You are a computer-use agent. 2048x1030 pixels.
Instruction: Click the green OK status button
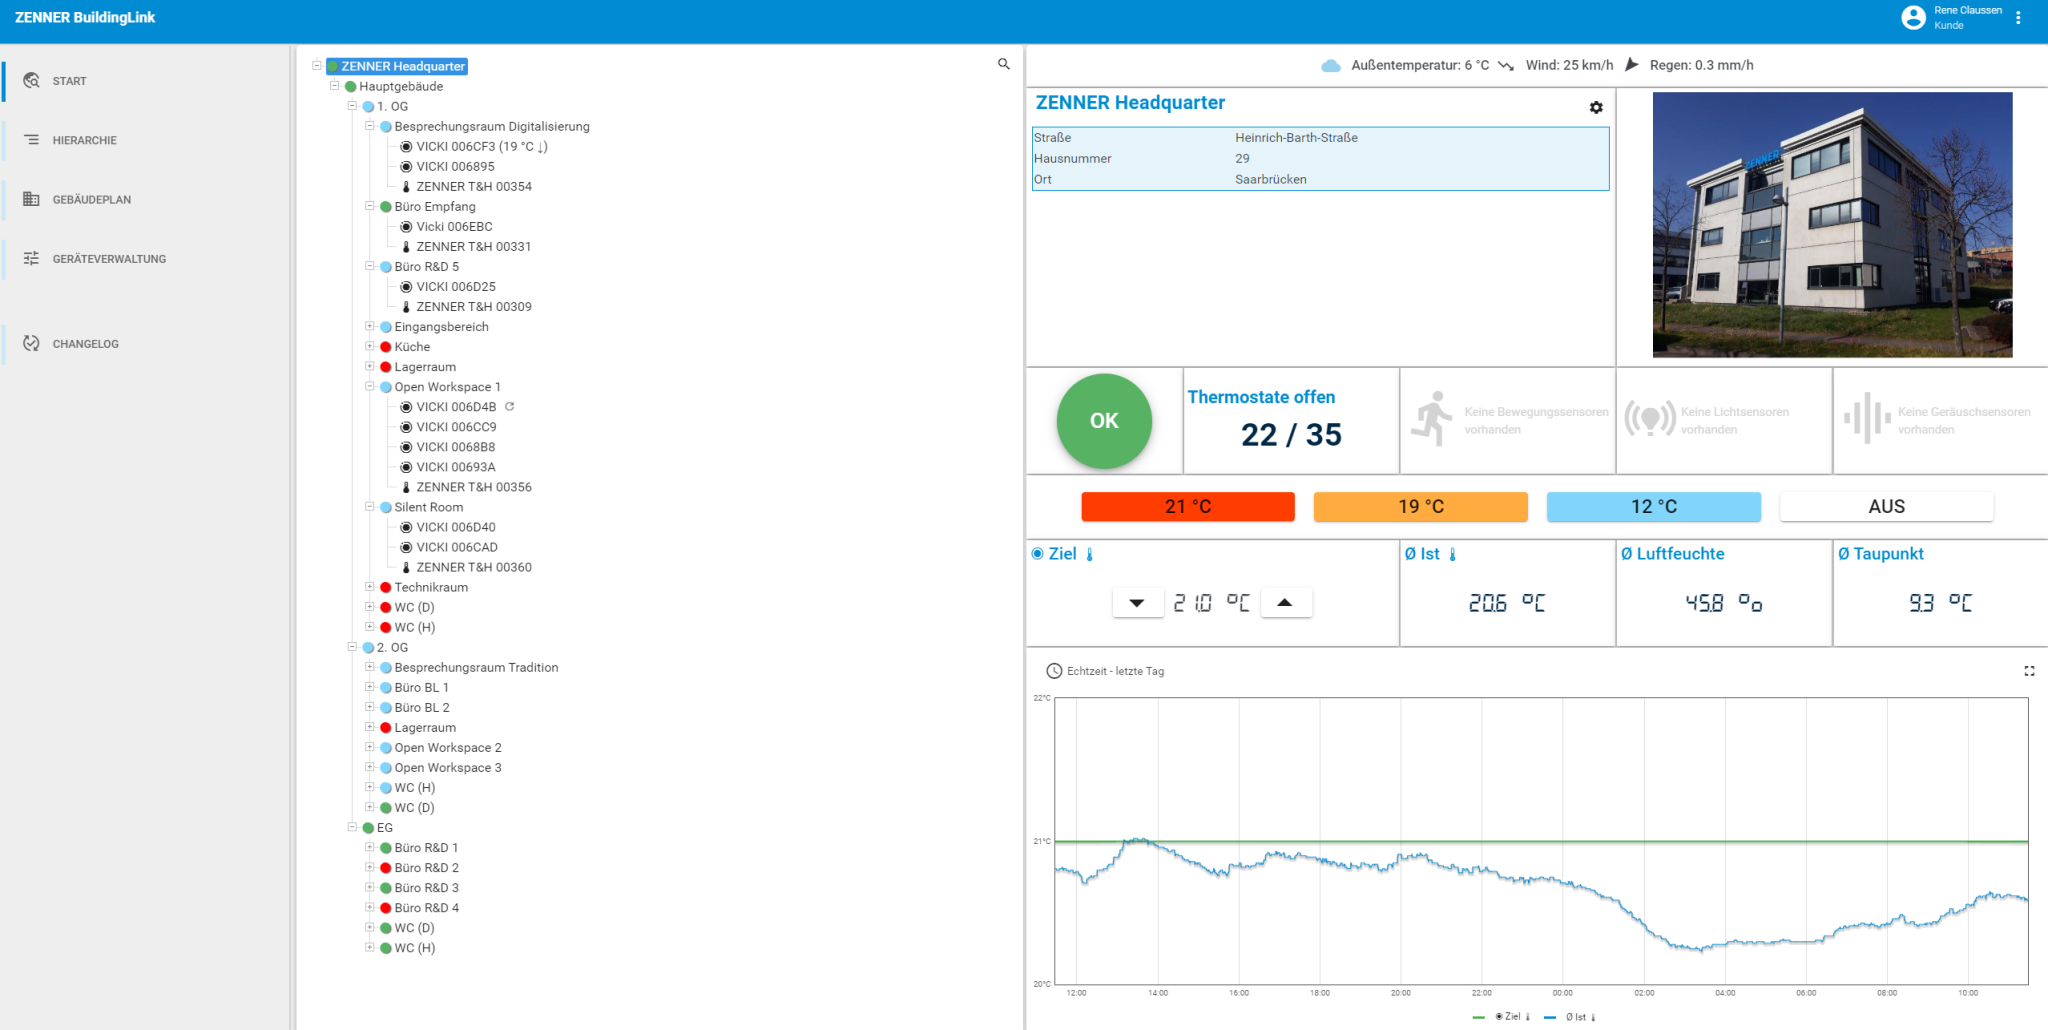[1104, 421]
